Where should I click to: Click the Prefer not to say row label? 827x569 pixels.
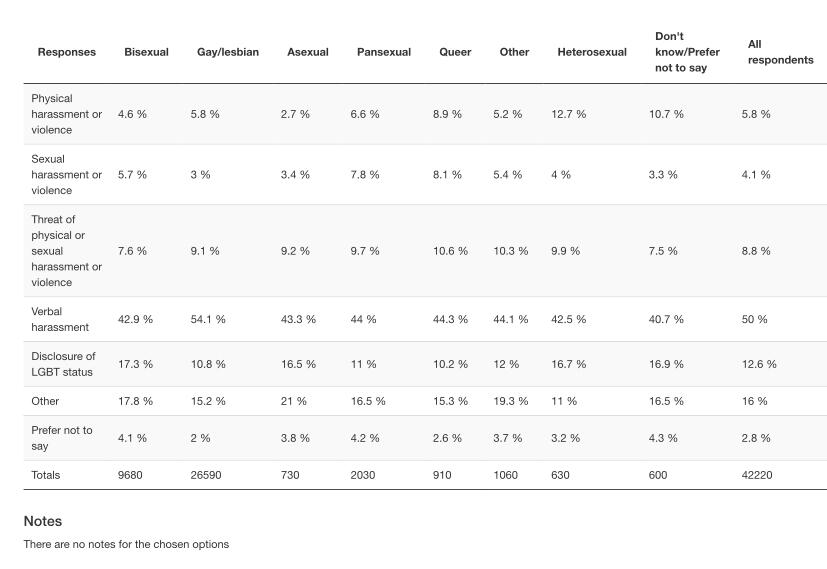point(61,438)
